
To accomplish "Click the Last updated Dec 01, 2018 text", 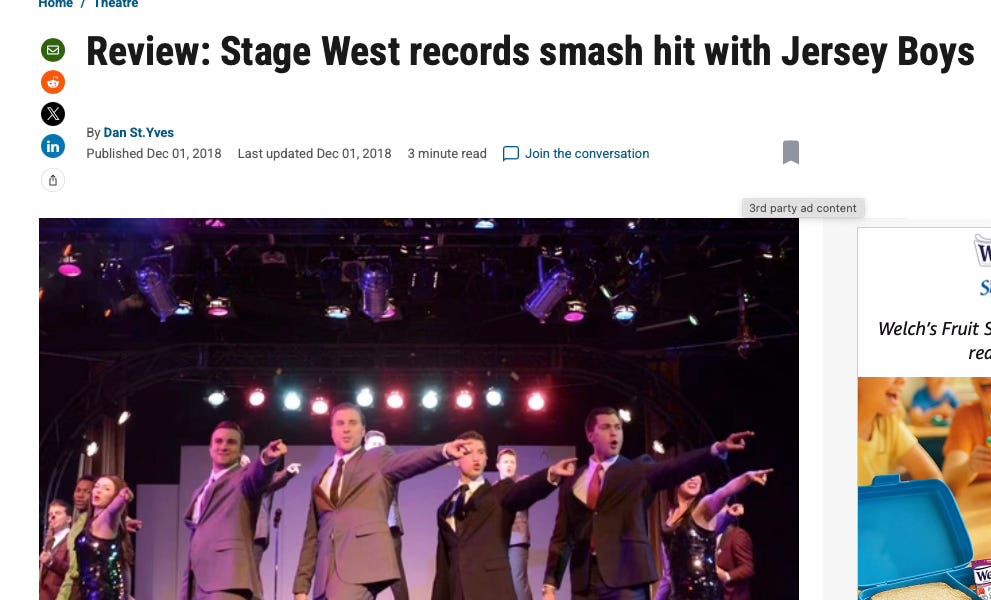I will pos(314,154).
